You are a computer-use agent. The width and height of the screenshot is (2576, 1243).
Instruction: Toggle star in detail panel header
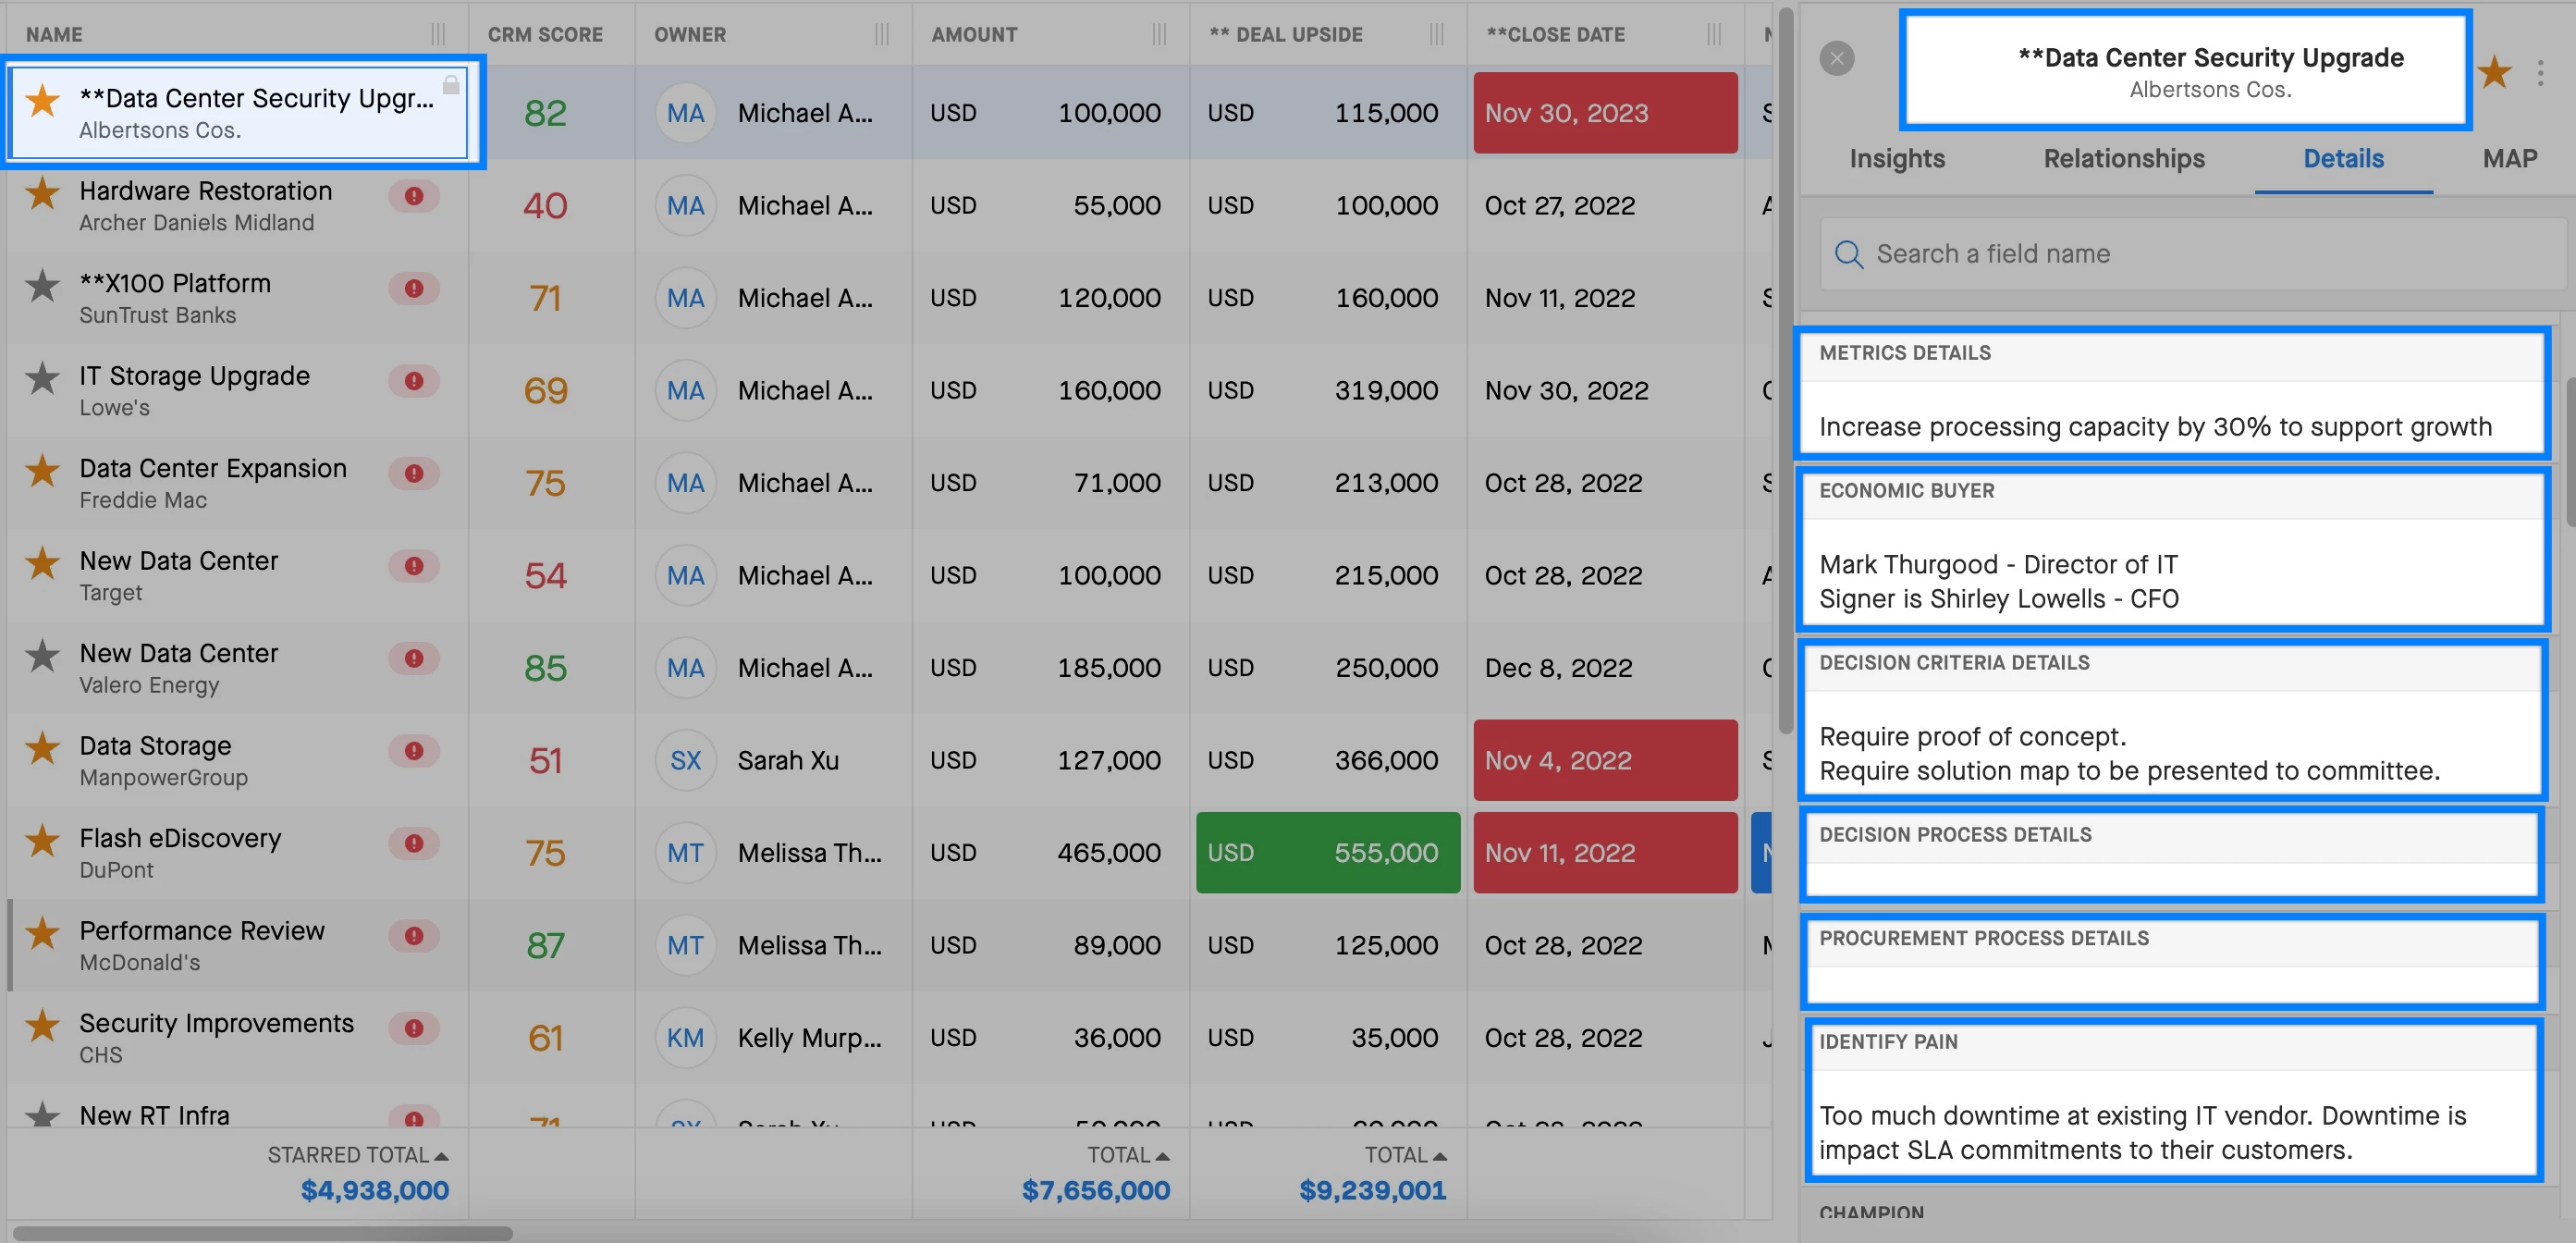[x=2495, y=72]
